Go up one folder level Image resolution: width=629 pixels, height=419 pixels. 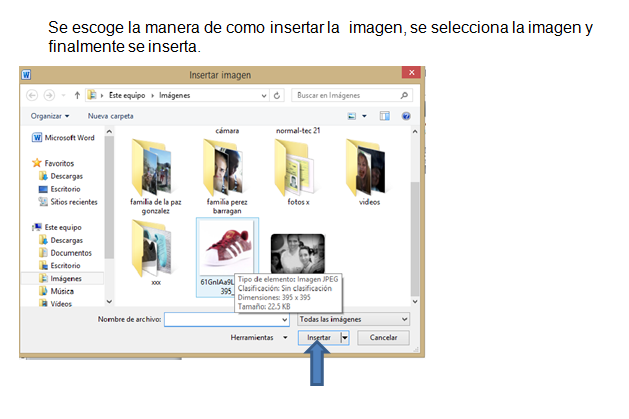(76, 95)
